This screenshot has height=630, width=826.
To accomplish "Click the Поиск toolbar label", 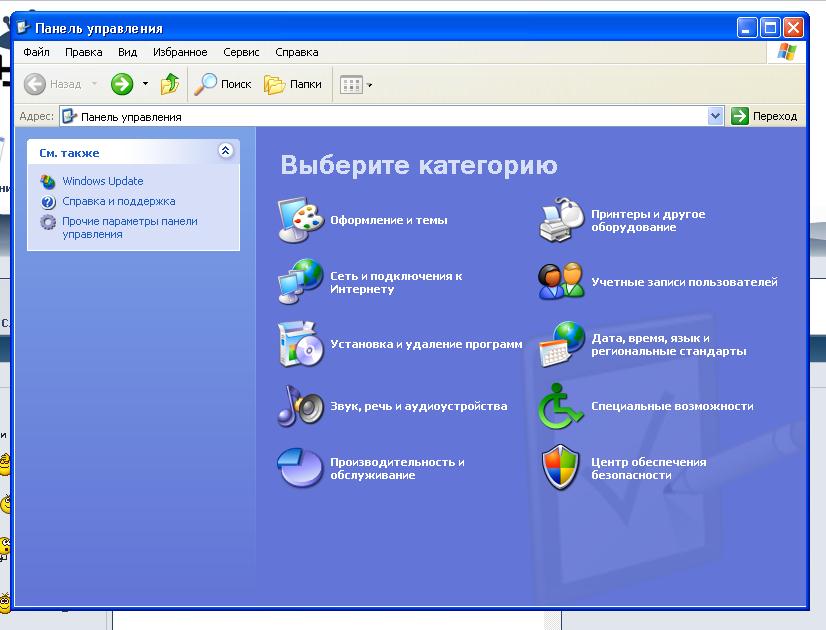I will [236, 84].
